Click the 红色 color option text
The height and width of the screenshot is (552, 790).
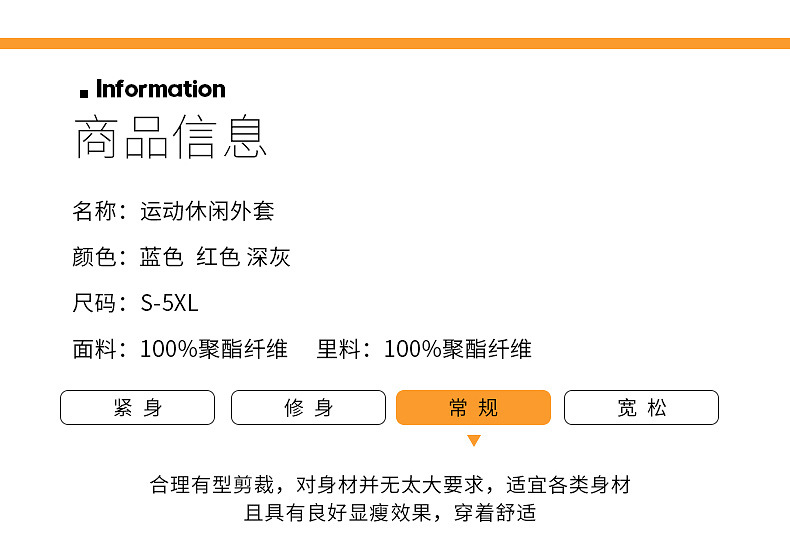[x=218, y=257]
